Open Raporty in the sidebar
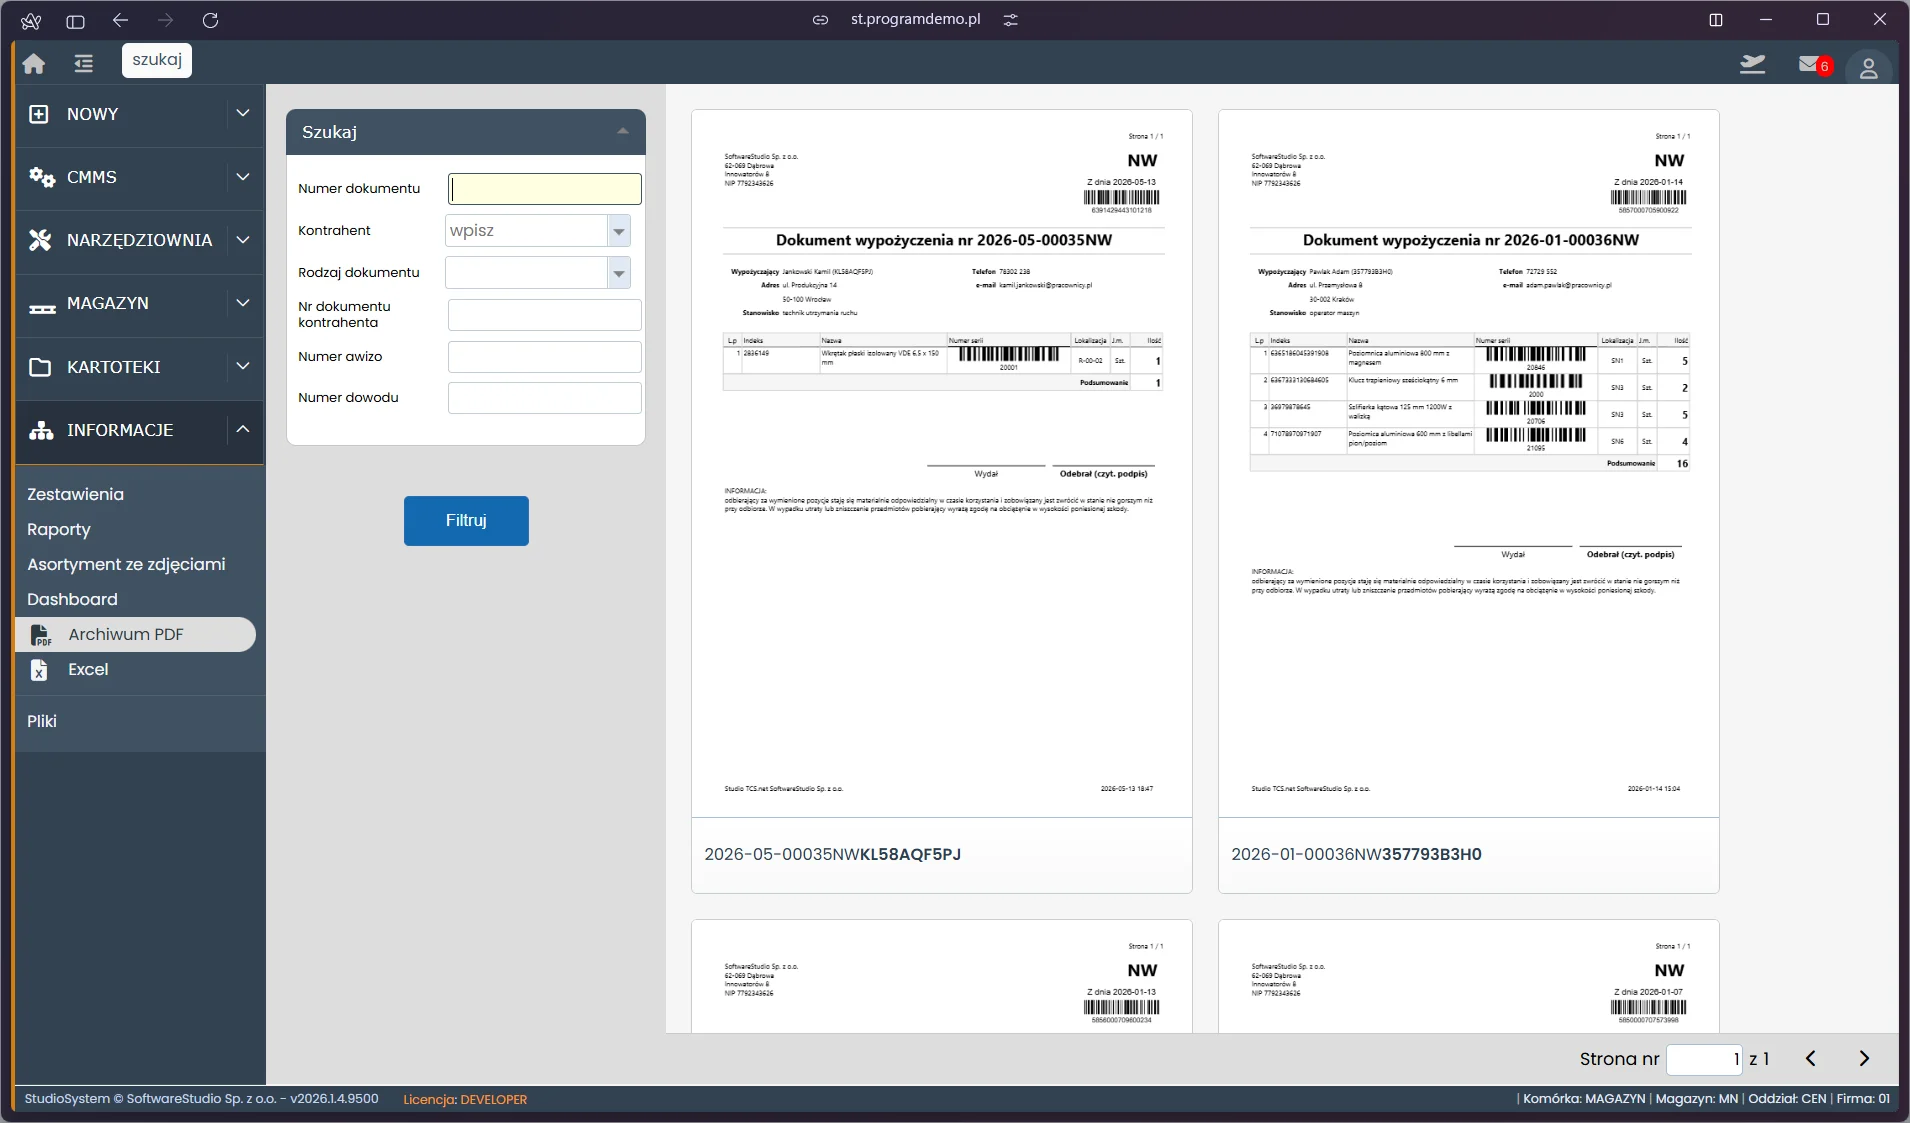1910x1123 pixels. pyautogui.click(x=59, y=529)
